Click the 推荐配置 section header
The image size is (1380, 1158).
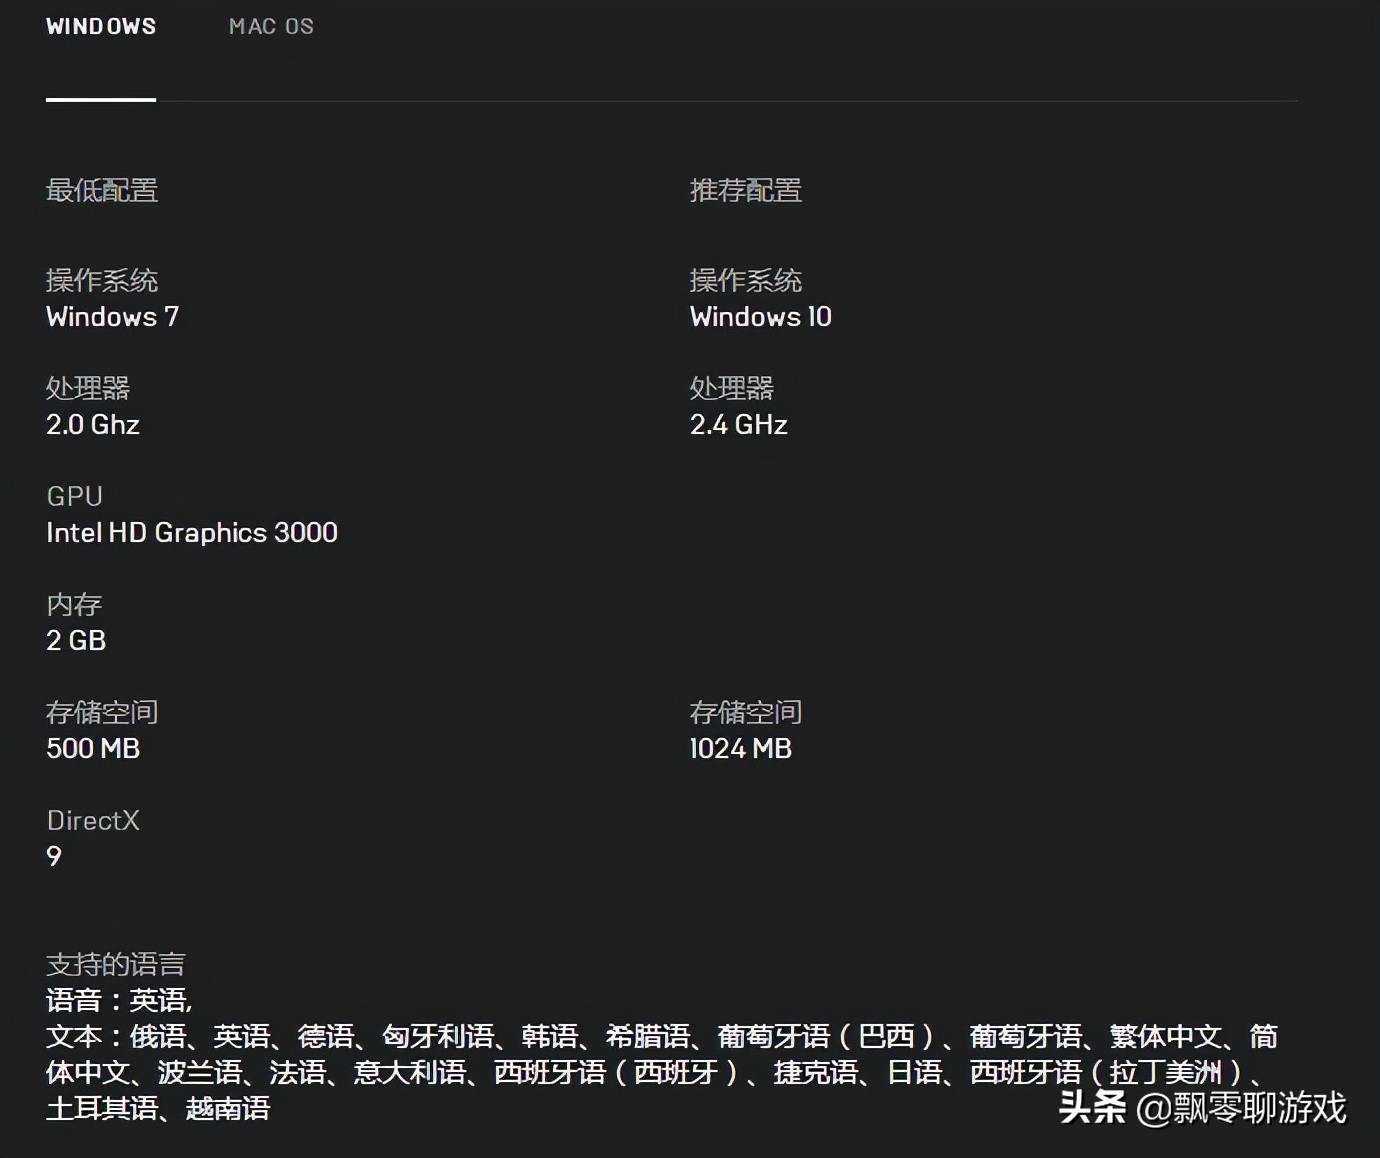tap(746, 191)
